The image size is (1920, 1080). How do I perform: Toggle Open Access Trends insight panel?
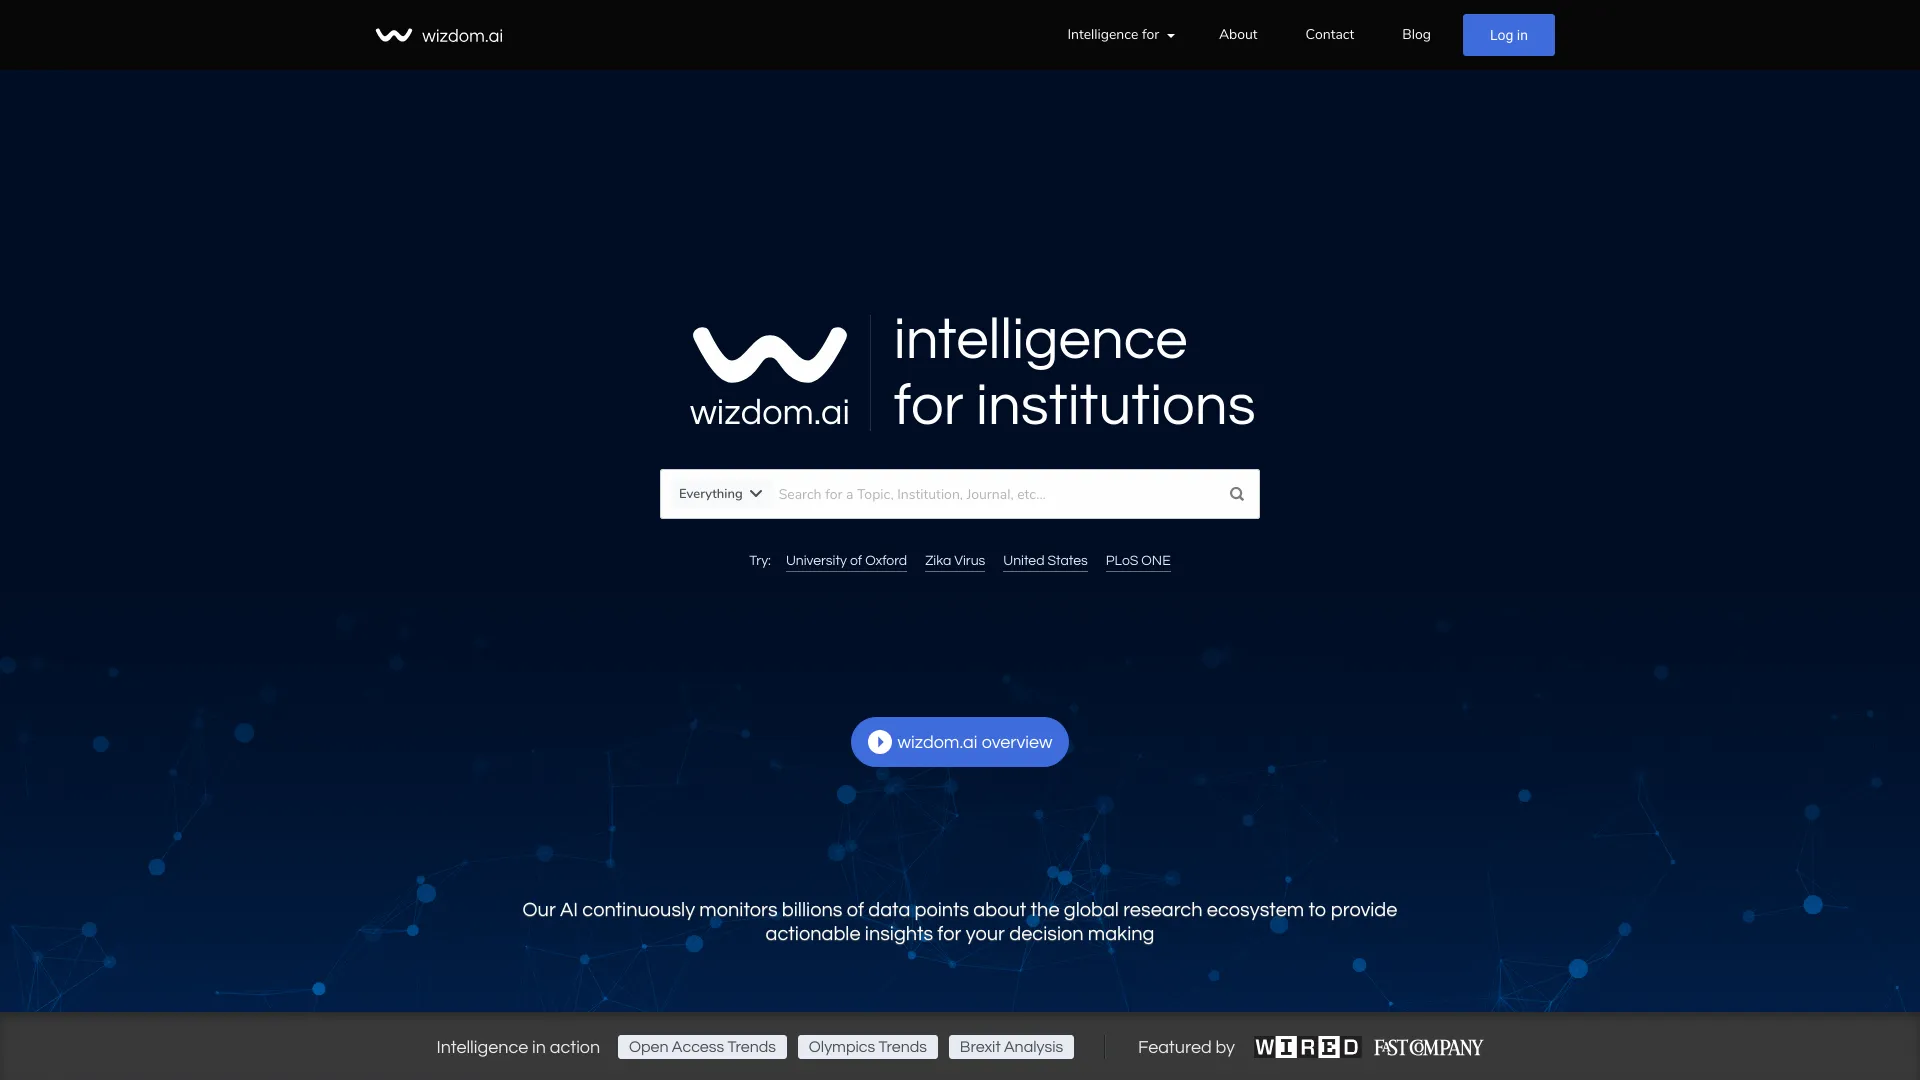pyautogui.click(x=702, y=1047)
